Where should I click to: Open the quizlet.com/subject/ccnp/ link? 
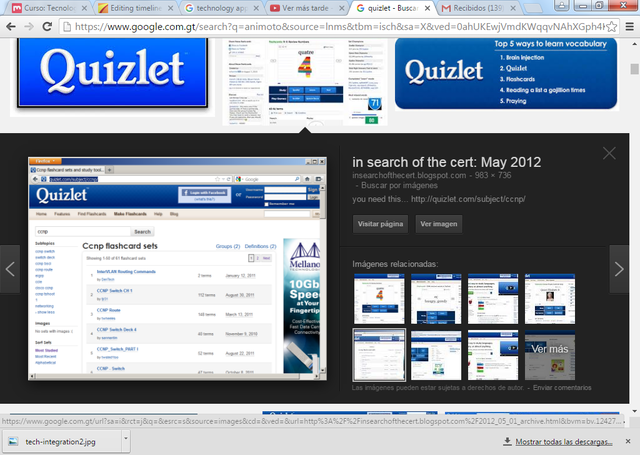(x=468, y=199)
